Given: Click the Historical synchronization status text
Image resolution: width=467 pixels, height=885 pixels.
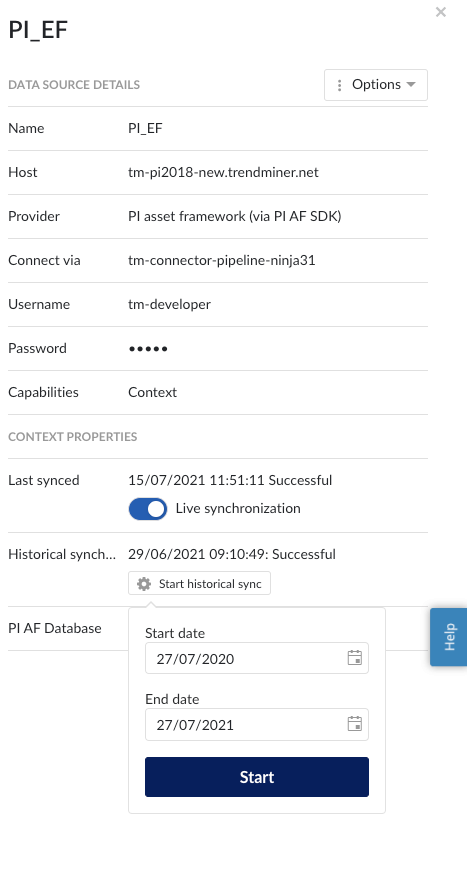Looking at the screenshot, I should pyautogui.click(x=232, y=554).
